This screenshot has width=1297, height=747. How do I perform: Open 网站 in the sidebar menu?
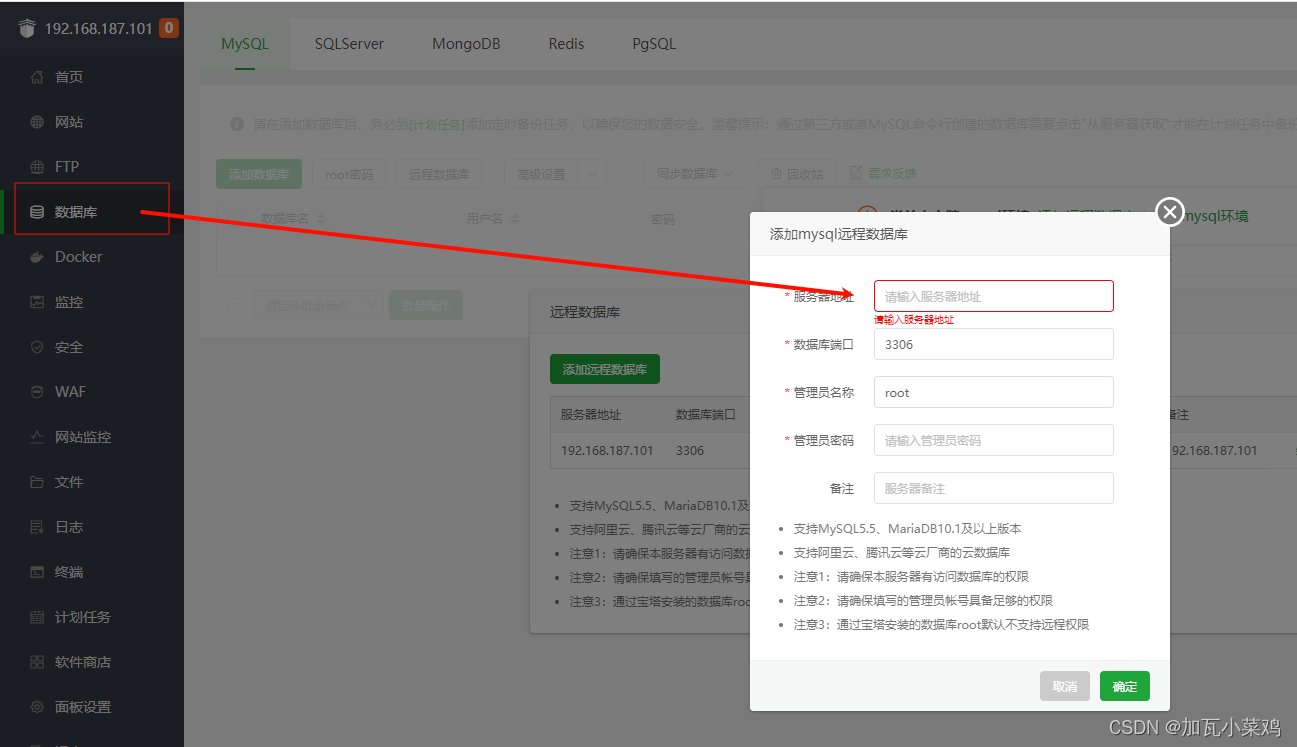point(69,122)
